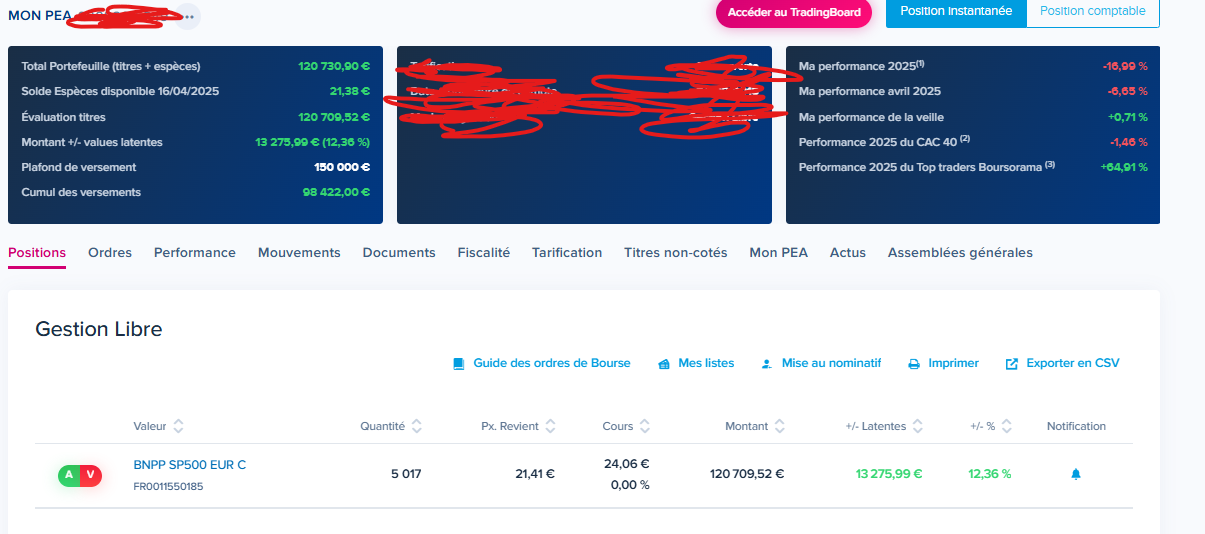This screenshot has height=534, width=1205.
Task: Click the red V sell button
Action: (91, 475)
